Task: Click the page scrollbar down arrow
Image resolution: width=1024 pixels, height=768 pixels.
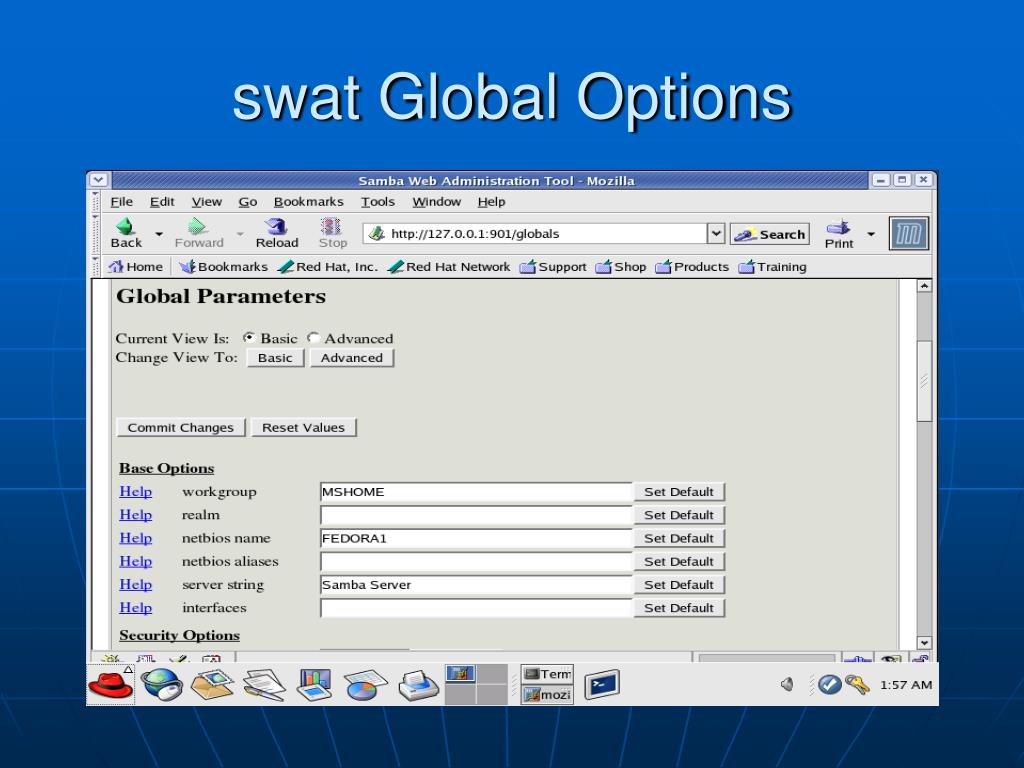Action: [x=923, y=643]
